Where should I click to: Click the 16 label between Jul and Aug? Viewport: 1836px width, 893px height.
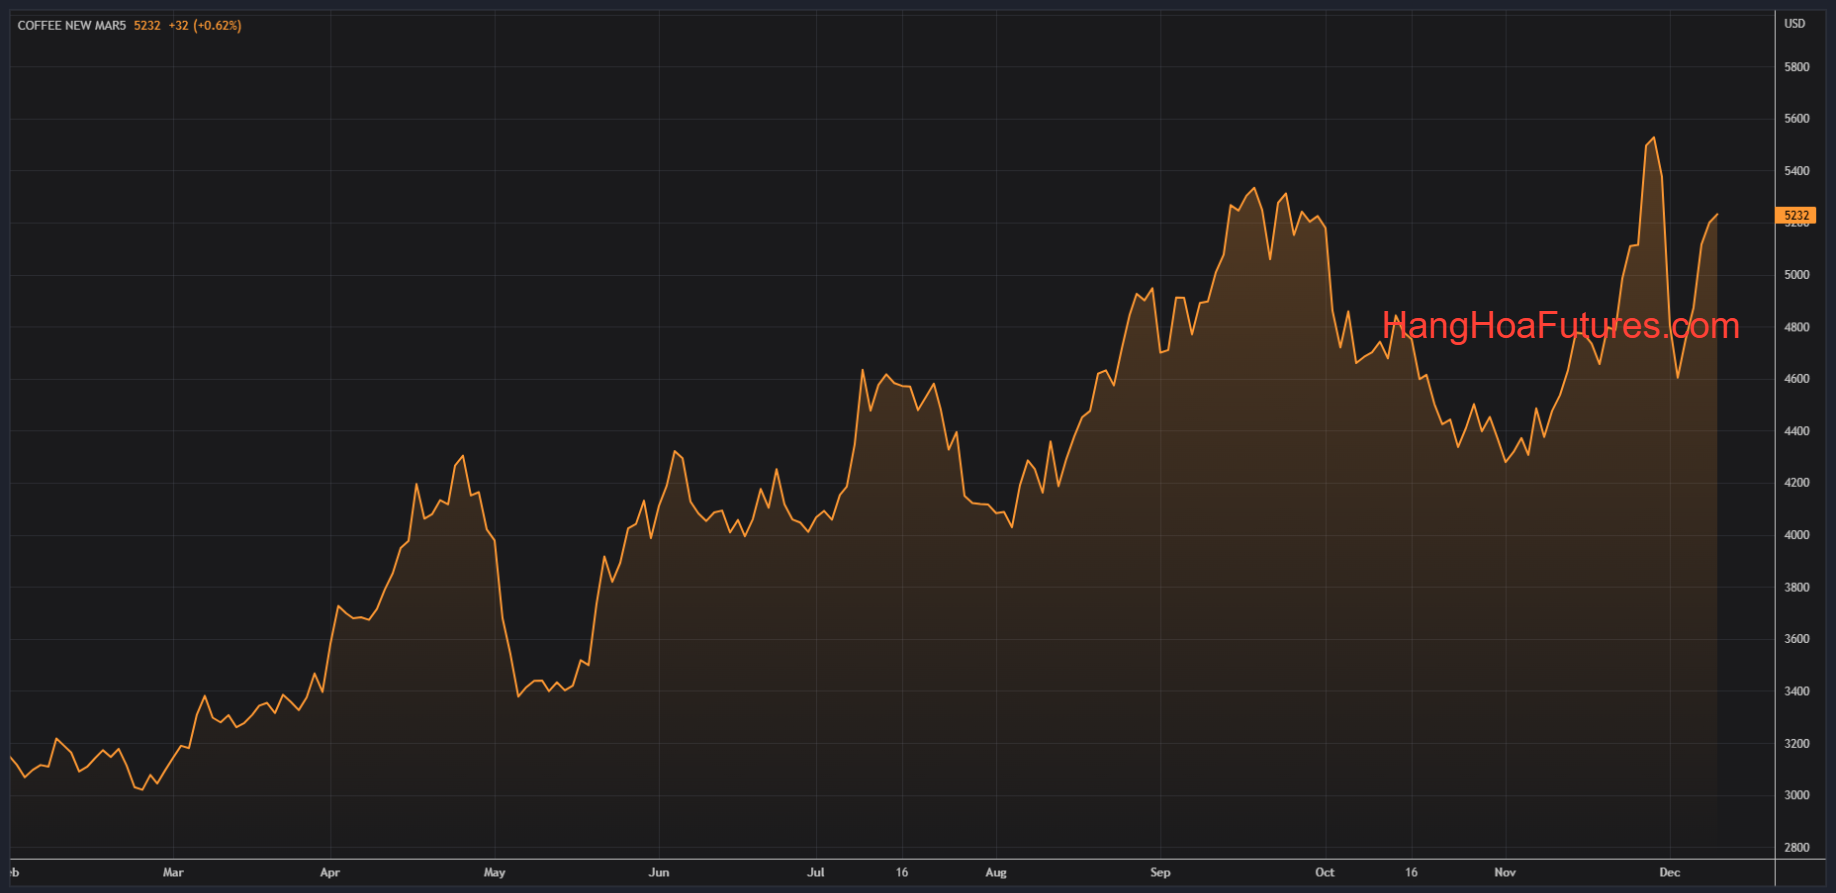tap(902, 872)
